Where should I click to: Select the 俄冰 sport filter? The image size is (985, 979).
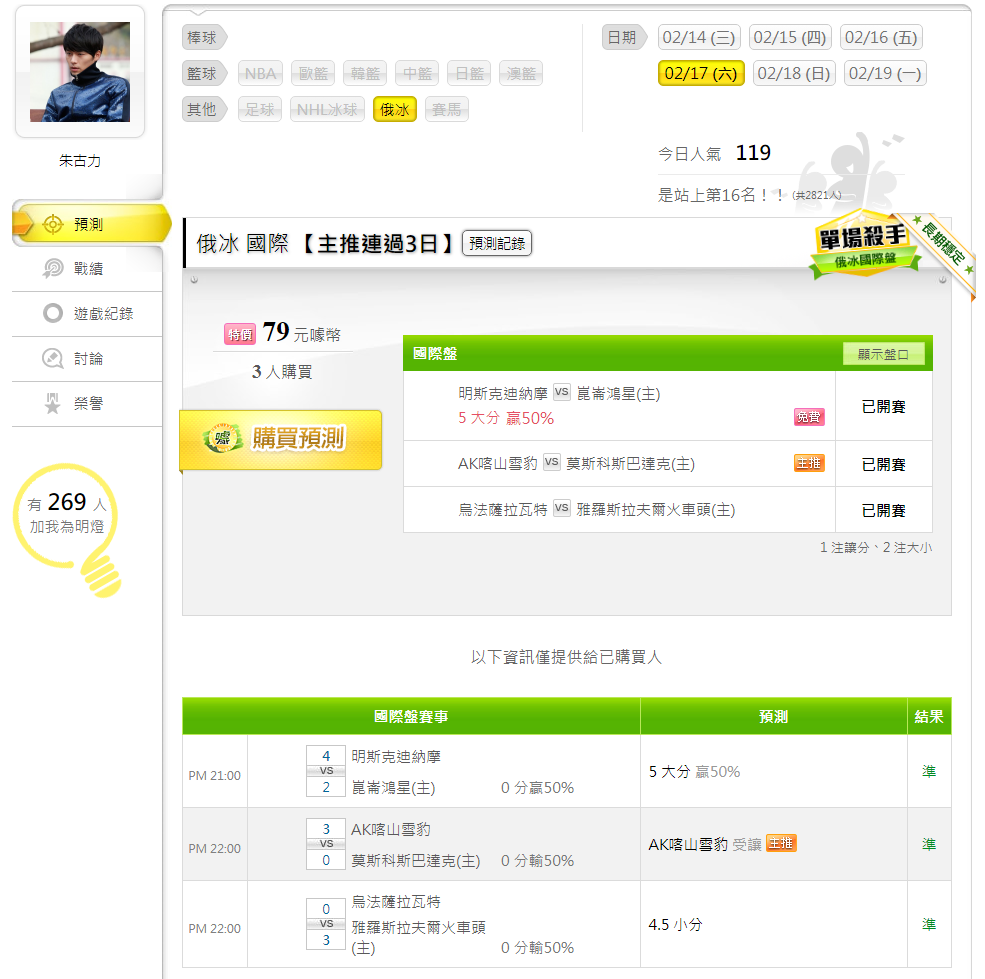395,109
